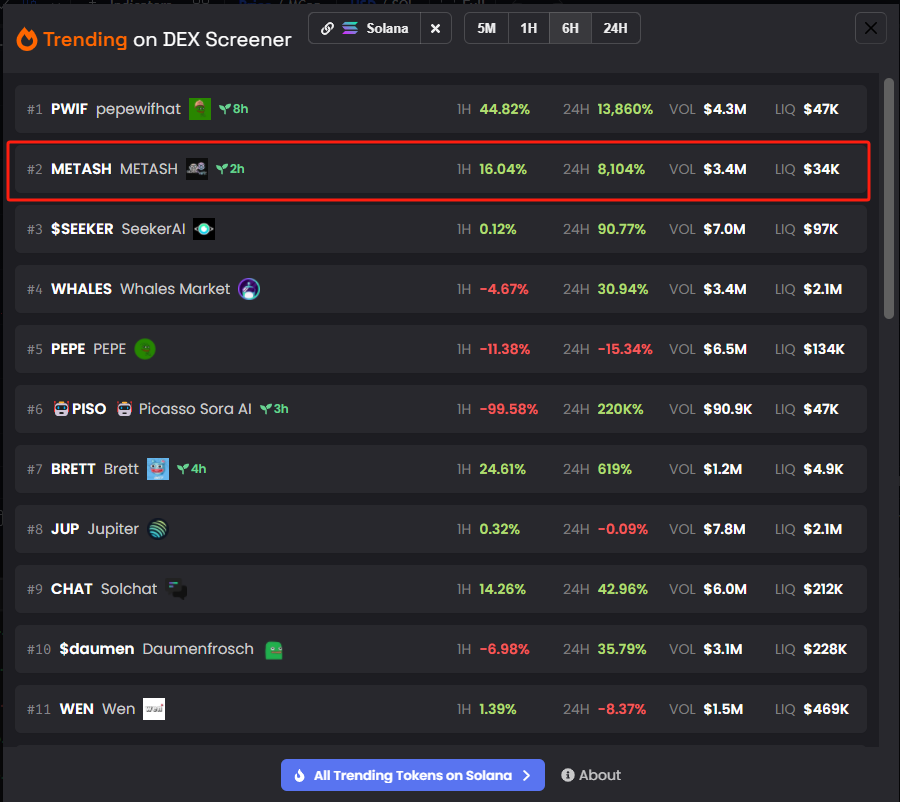This screenshot has width=900, height=802.
Task: Click the Whales Market token name
Action: point(175,289)
